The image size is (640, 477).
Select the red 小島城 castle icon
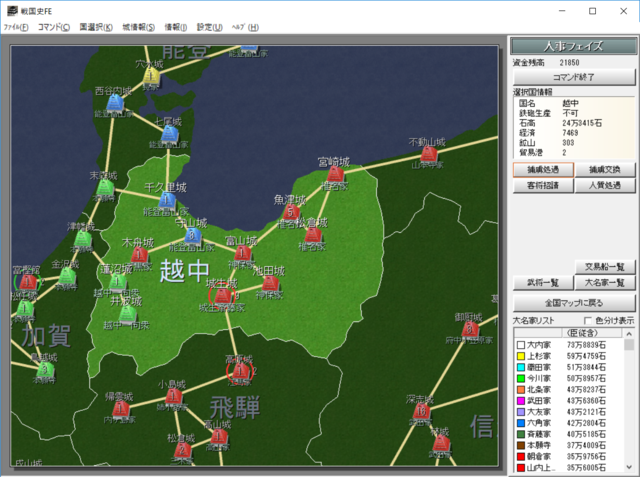click(x=173, y=396)
